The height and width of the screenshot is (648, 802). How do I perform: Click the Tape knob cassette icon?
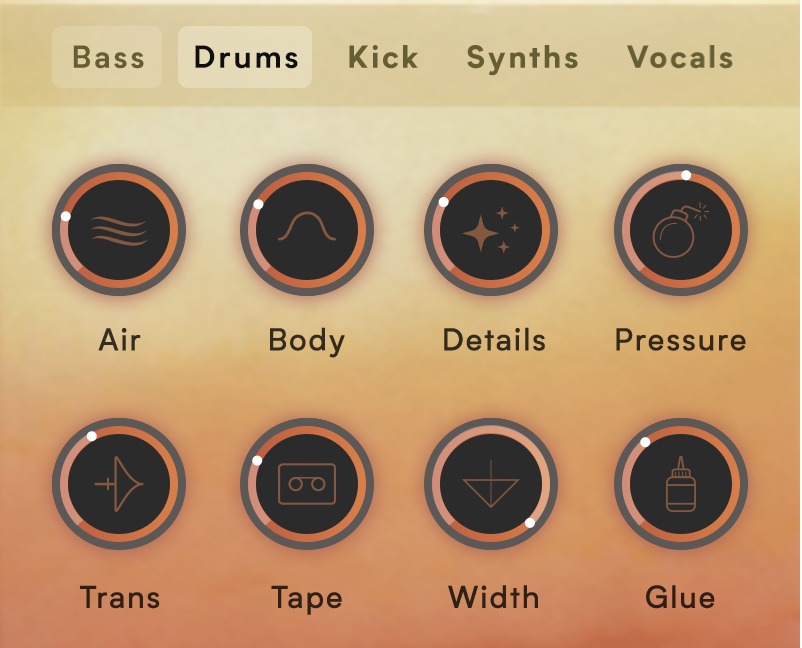tap(307, 483)
